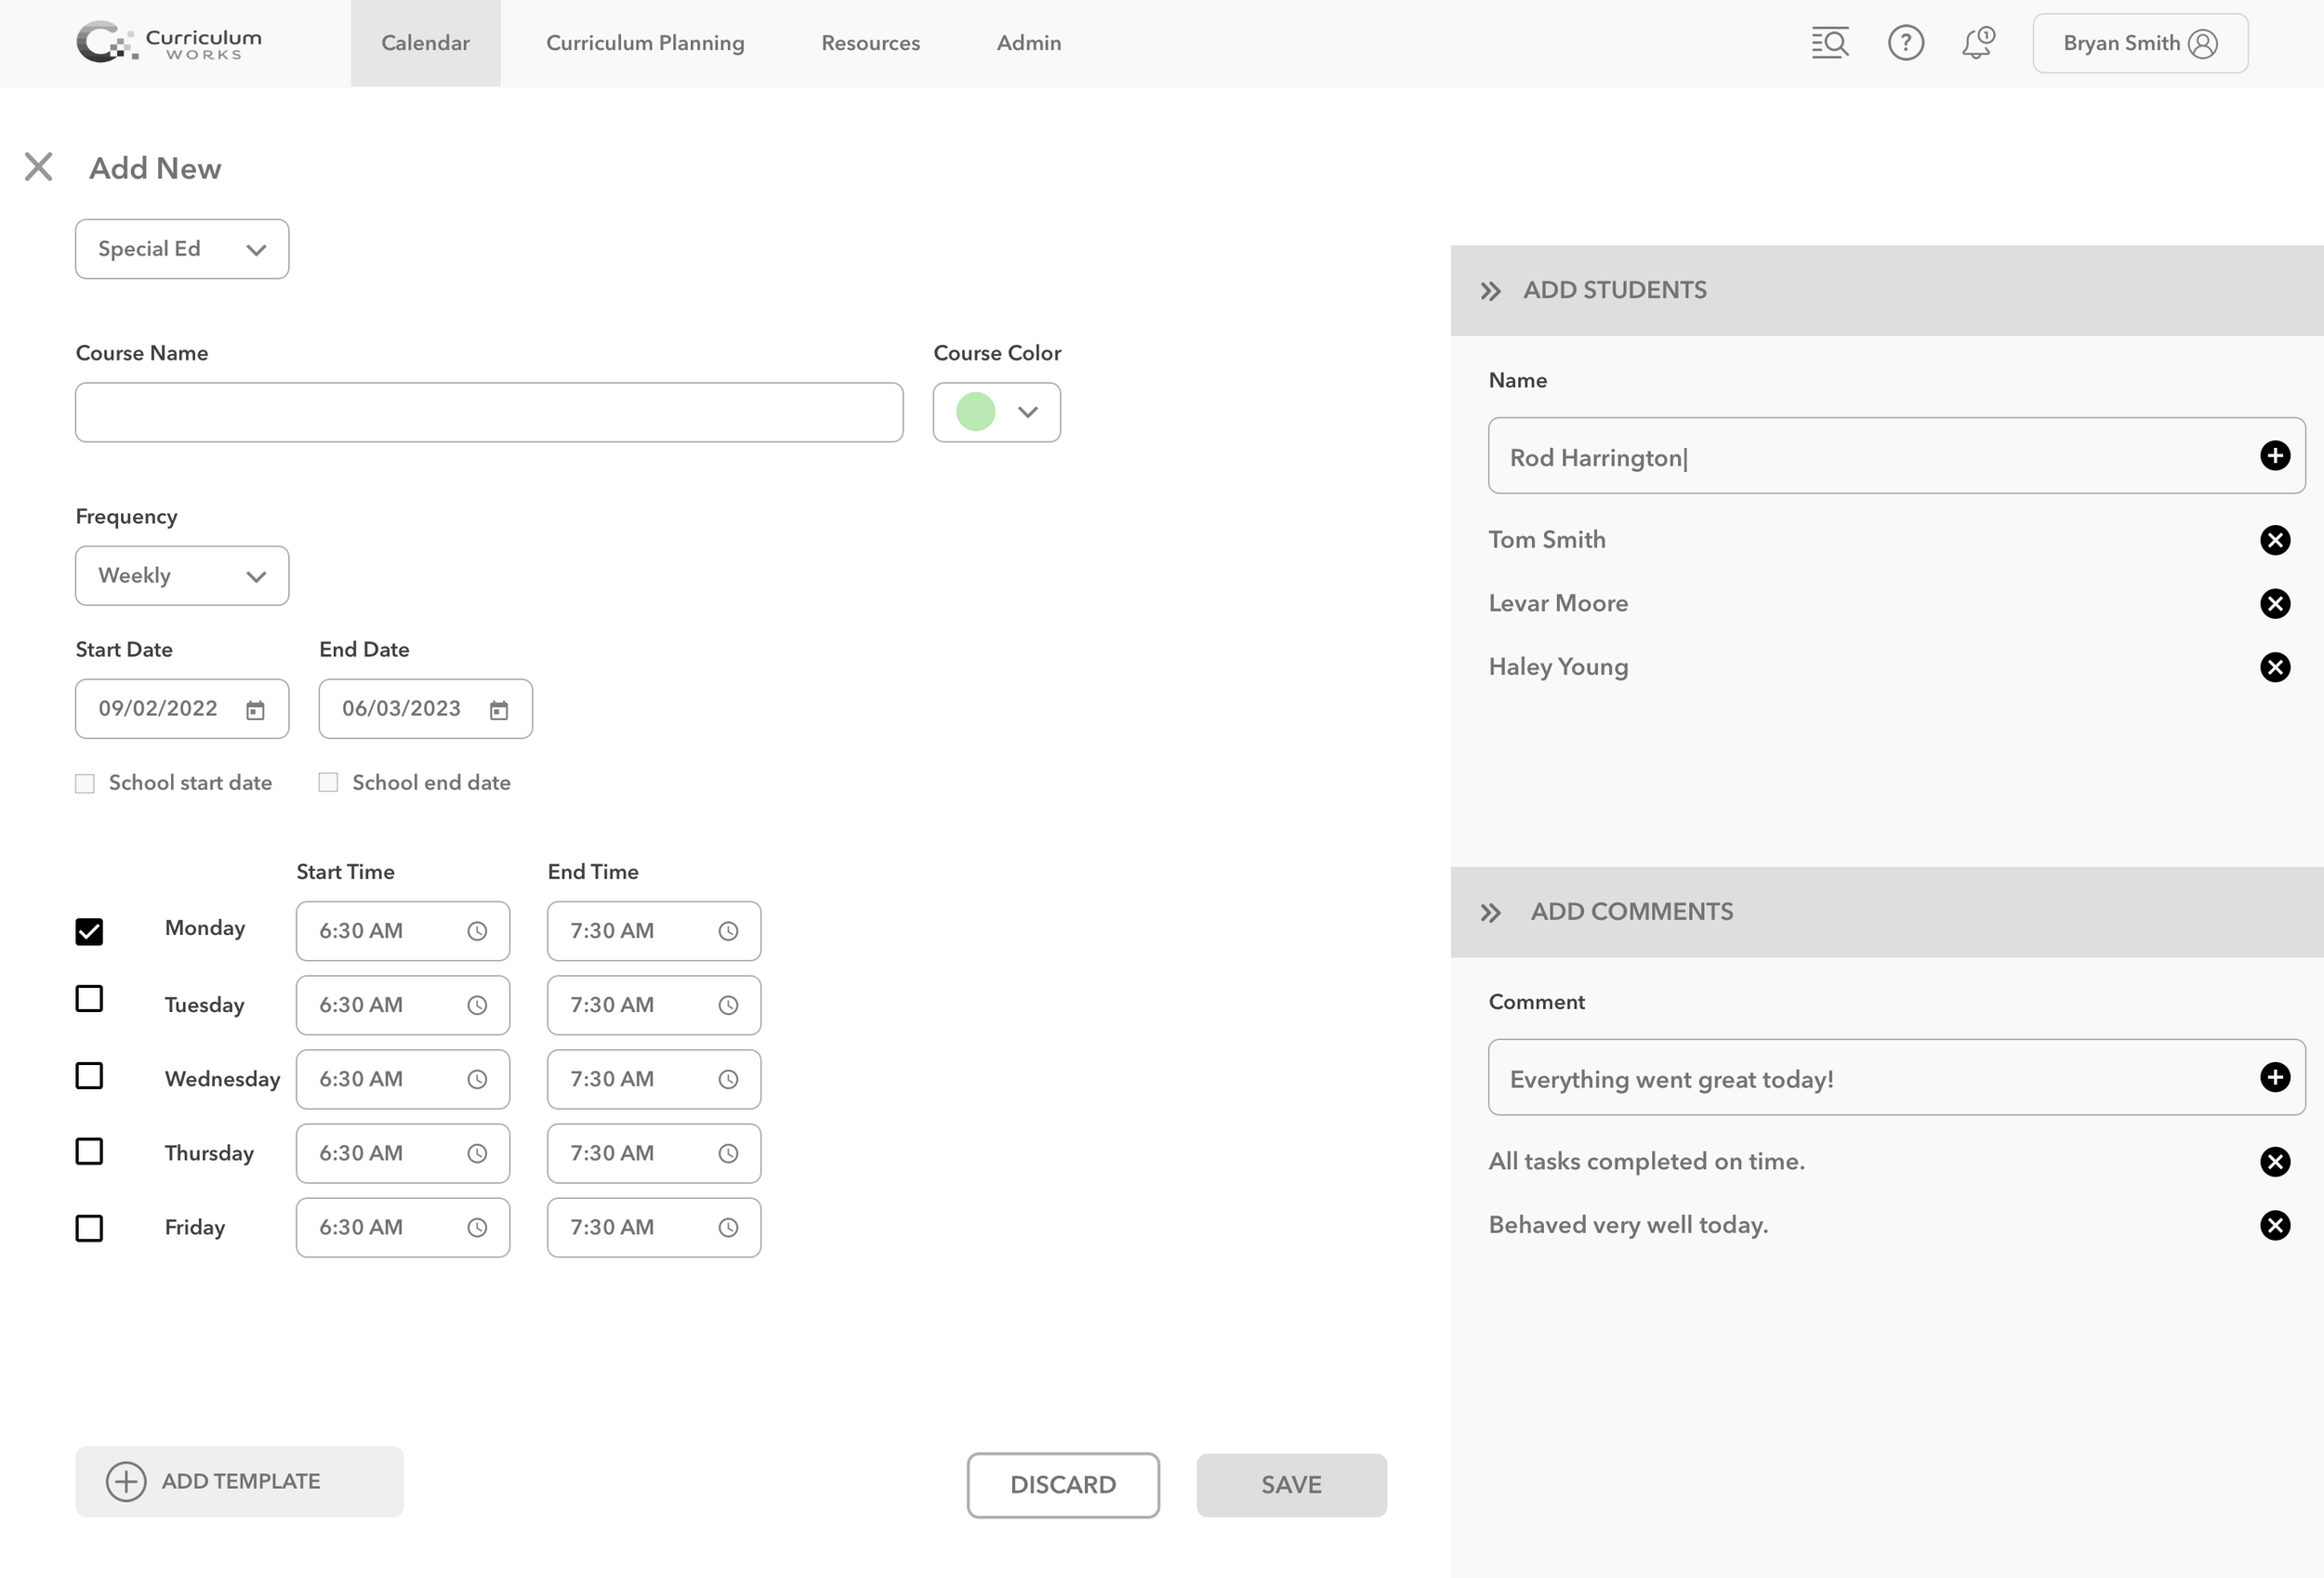Click the Tom Smith student name
Image resolution: width=2324 pixels, height=1578 pixels.
coord(1546,540)
